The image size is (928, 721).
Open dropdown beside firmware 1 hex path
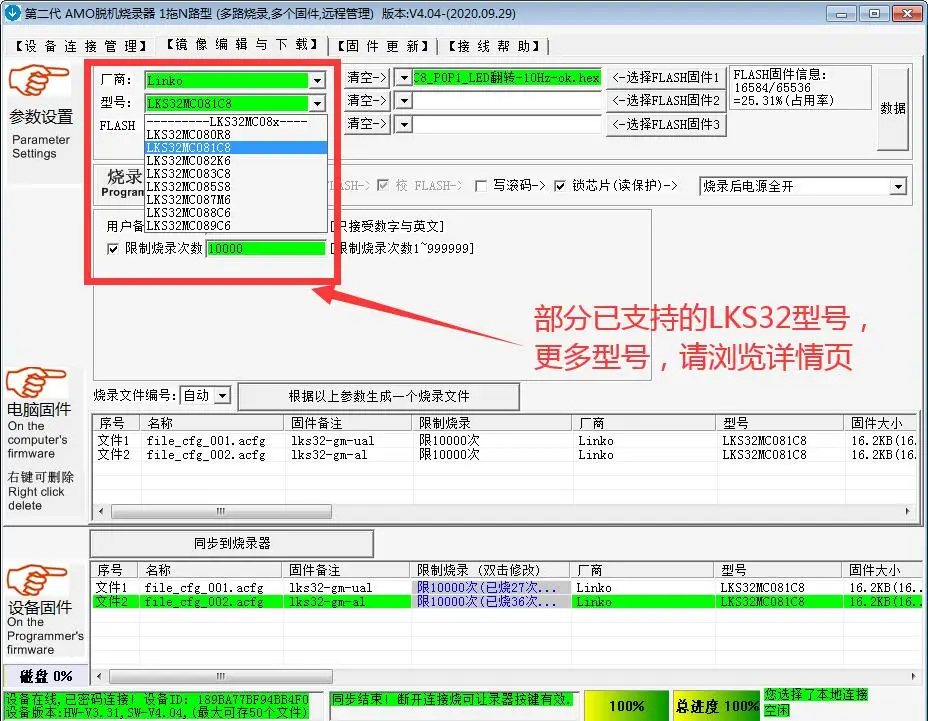pos(404,78)
